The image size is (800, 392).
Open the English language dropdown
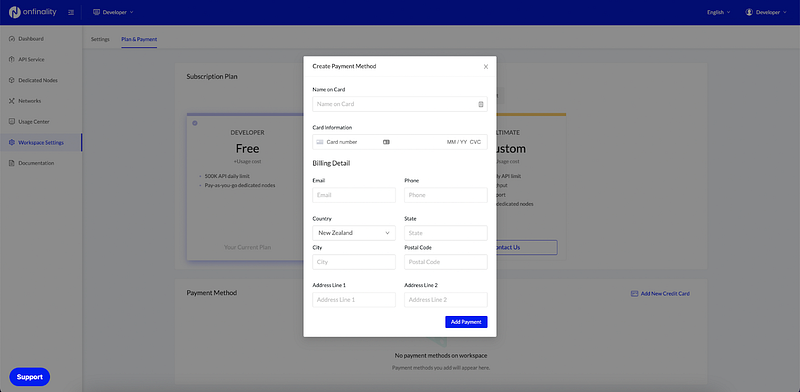coord(718,12)
